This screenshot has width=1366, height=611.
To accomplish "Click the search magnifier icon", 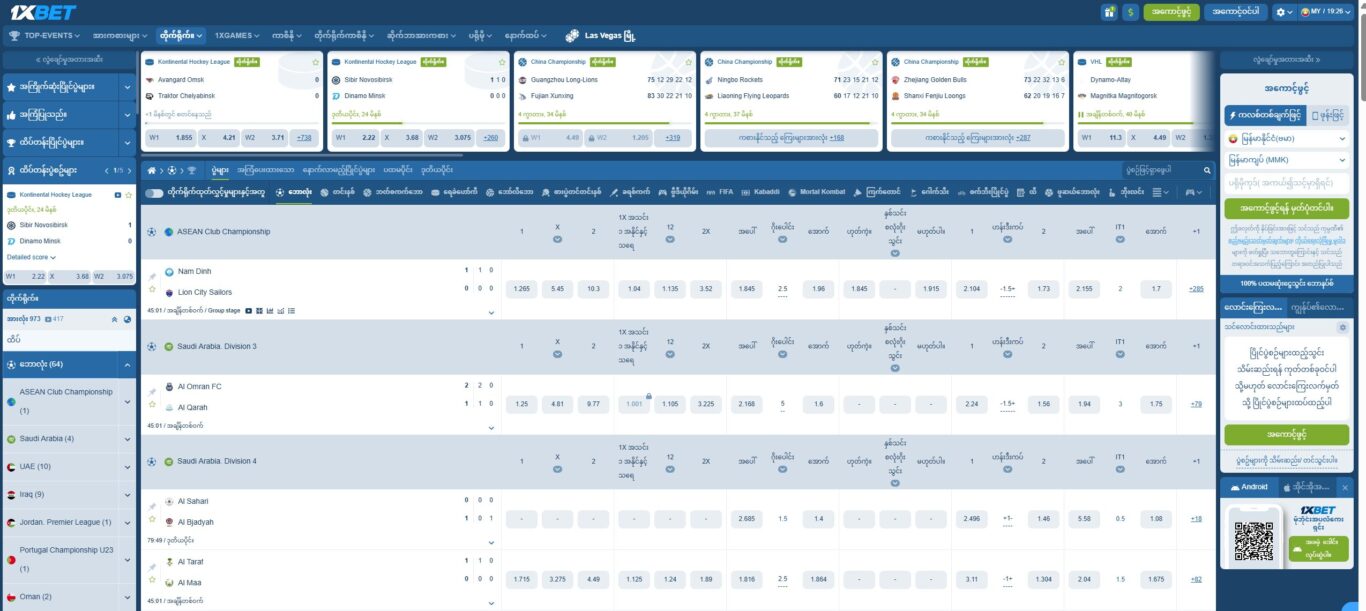I will tap(1207, 170).
